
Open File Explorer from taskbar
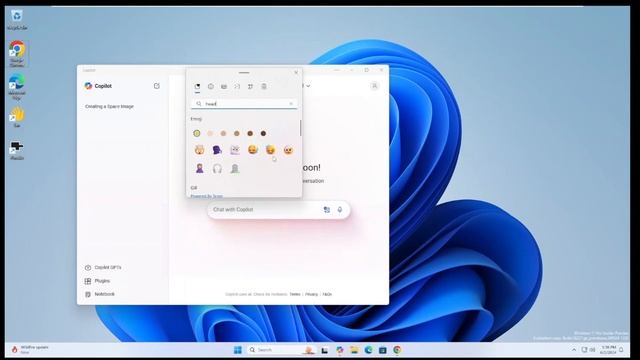pos(354,350)
